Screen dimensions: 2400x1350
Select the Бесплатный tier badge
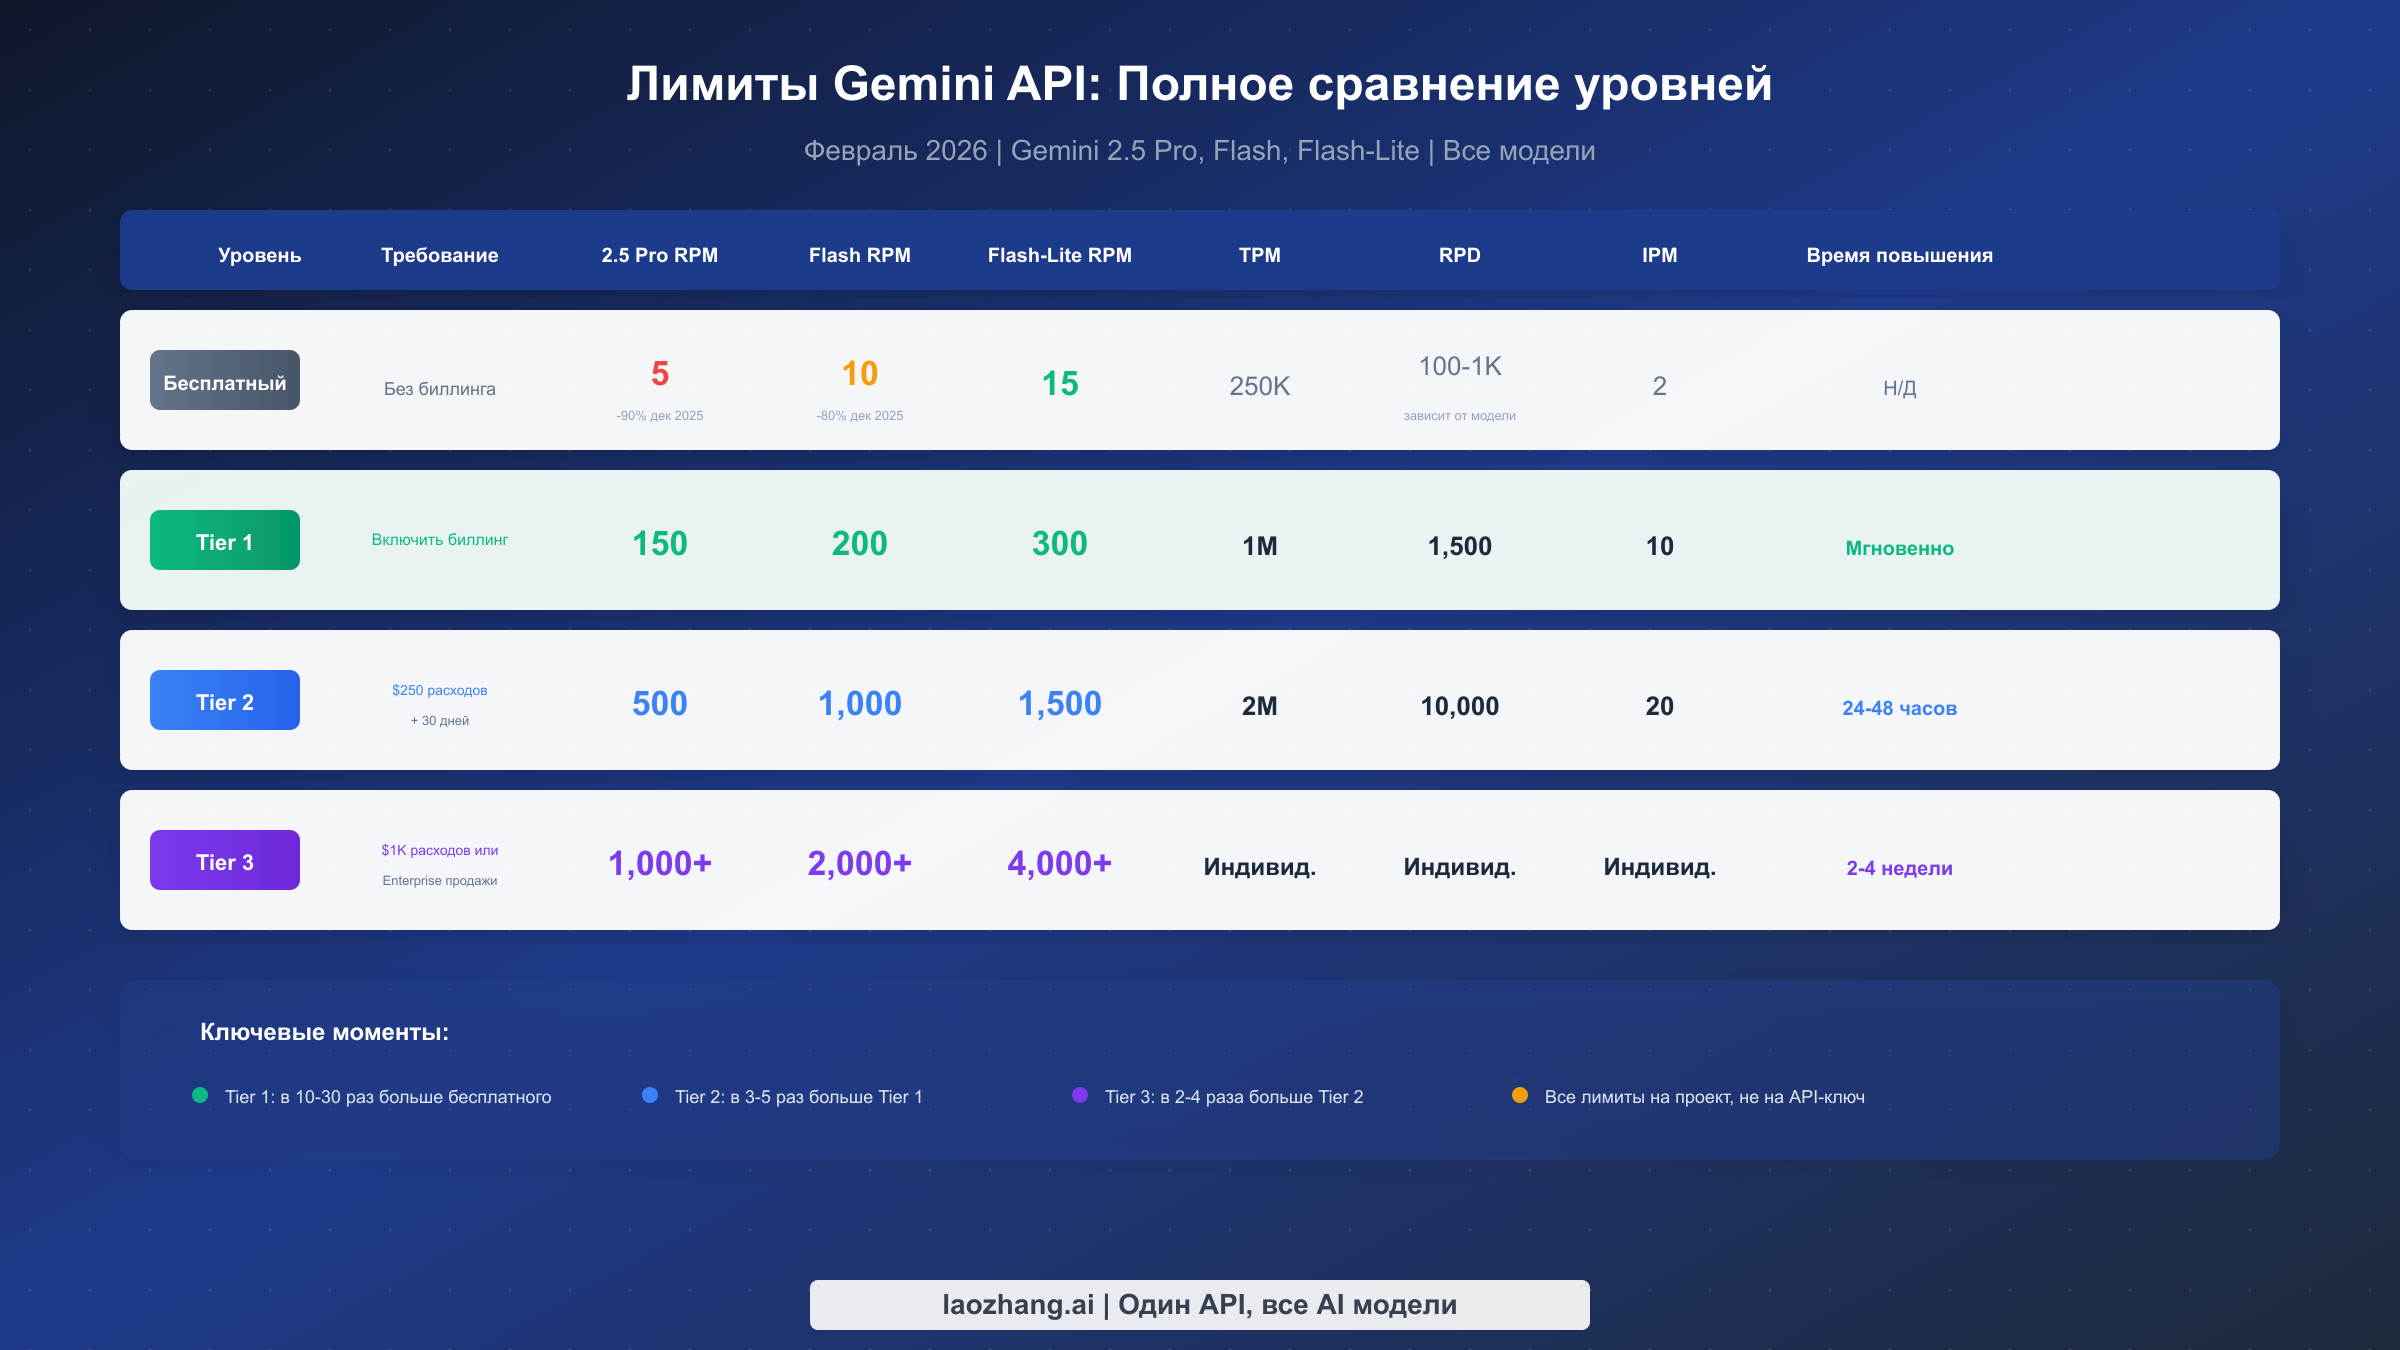224,380
